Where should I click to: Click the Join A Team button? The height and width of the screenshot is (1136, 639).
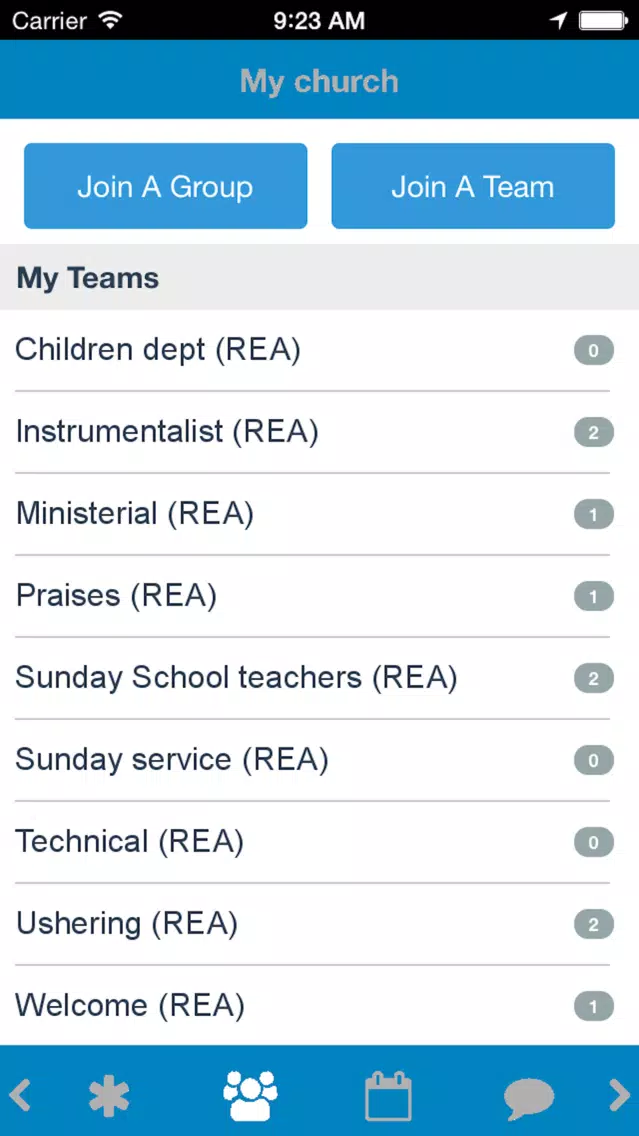click(x=473, y=186)
